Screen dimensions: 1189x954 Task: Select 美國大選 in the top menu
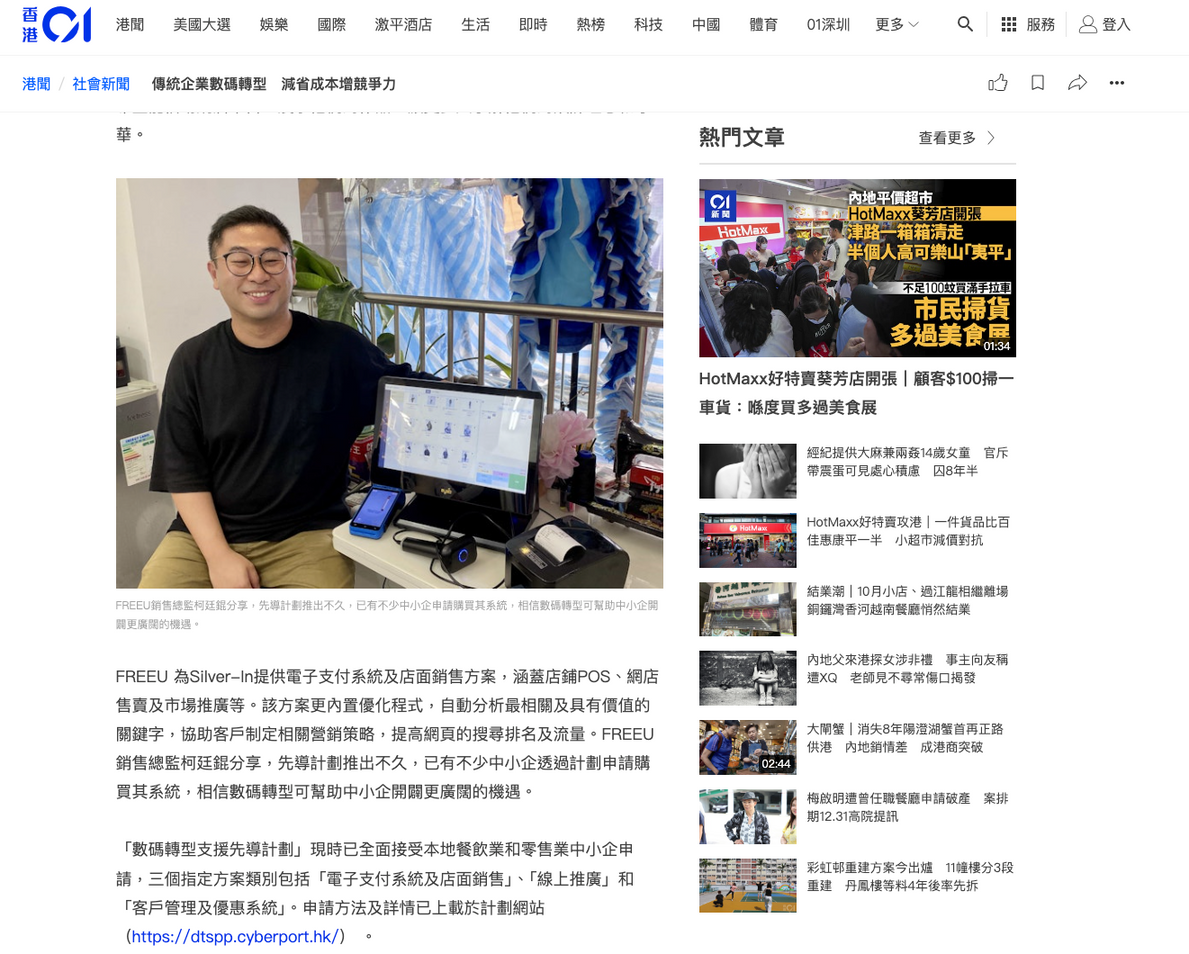pyautogui.click(x=201, y=25)
